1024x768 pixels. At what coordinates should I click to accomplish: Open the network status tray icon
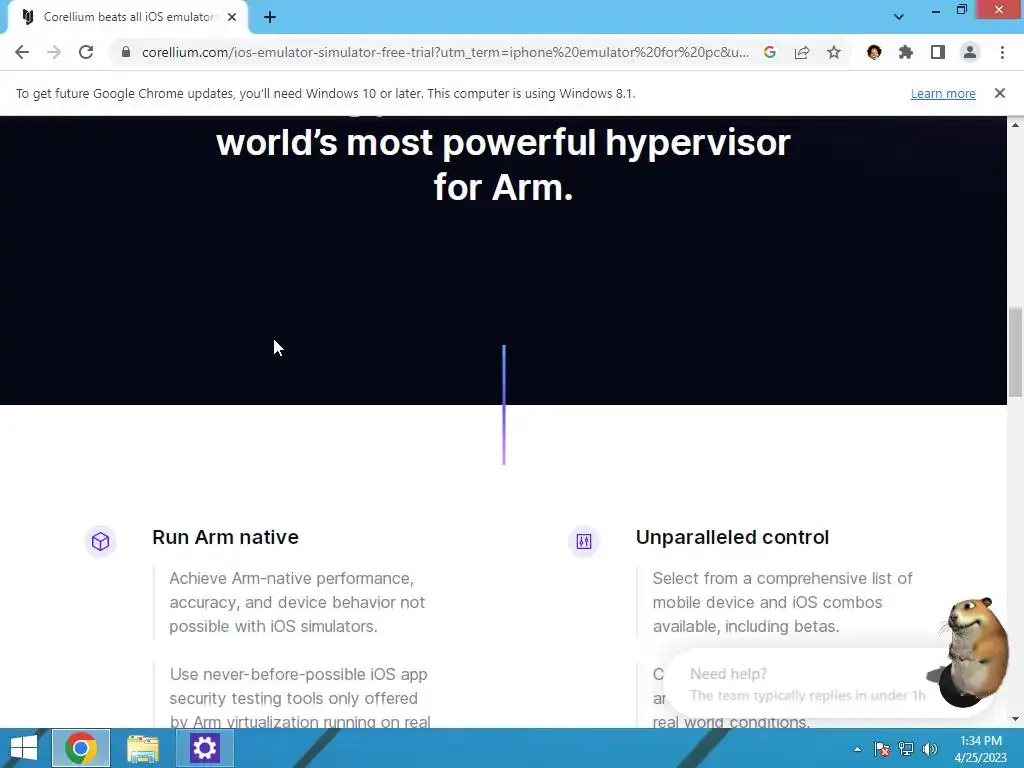[906, 749]
